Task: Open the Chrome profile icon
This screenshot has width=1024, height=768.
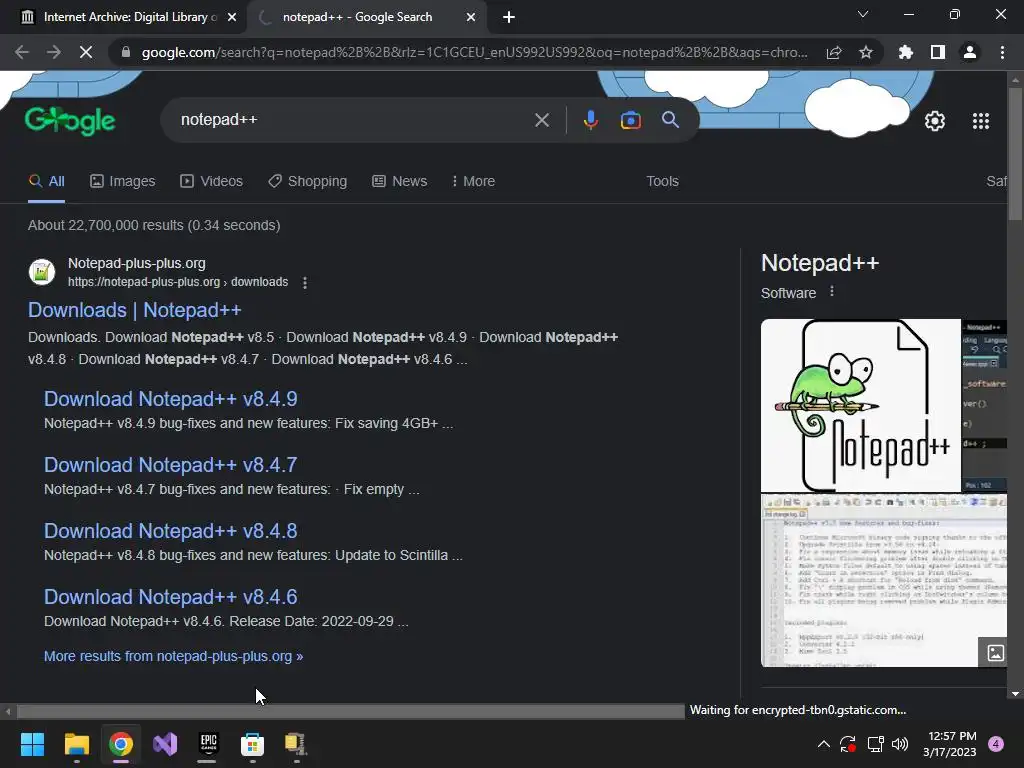Action: tap(970, 52)
